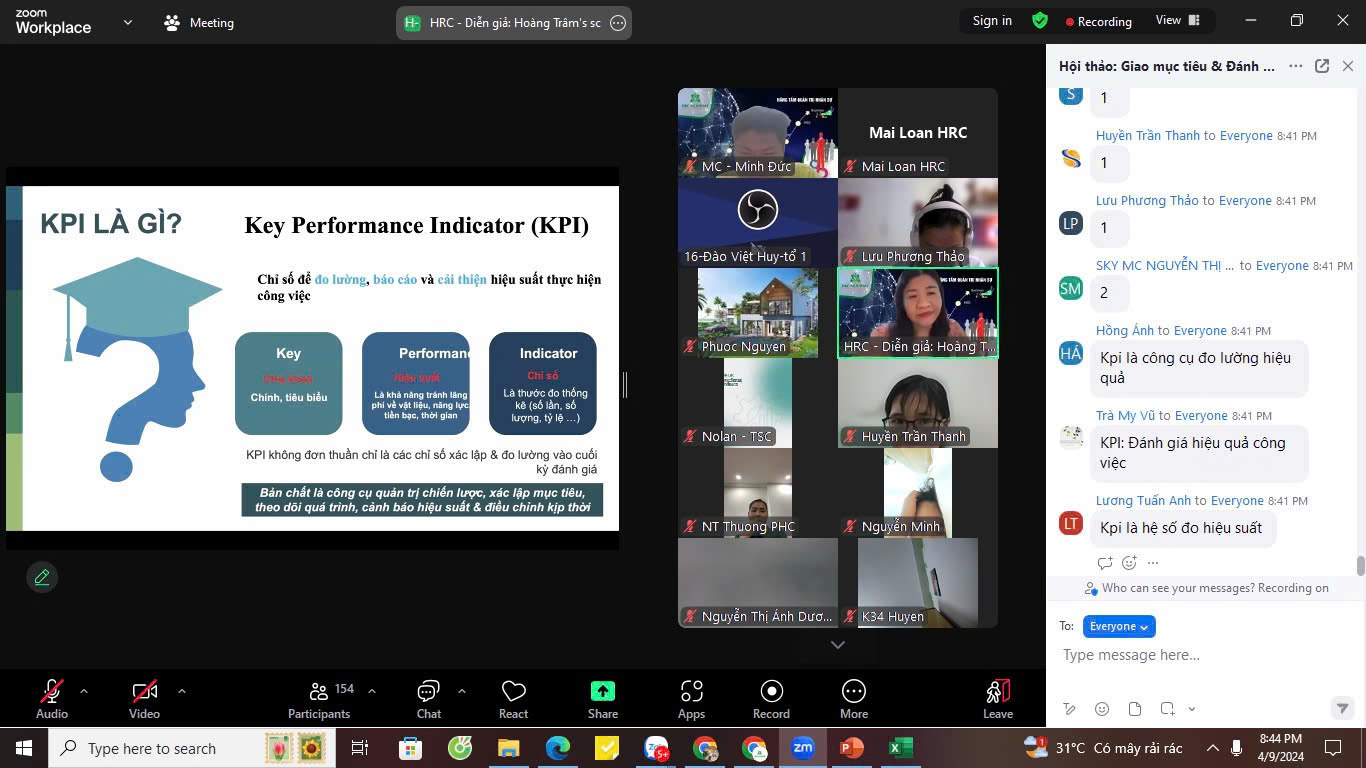Click the green Share screen button
Screen dimensions: 1366x768
603,698
